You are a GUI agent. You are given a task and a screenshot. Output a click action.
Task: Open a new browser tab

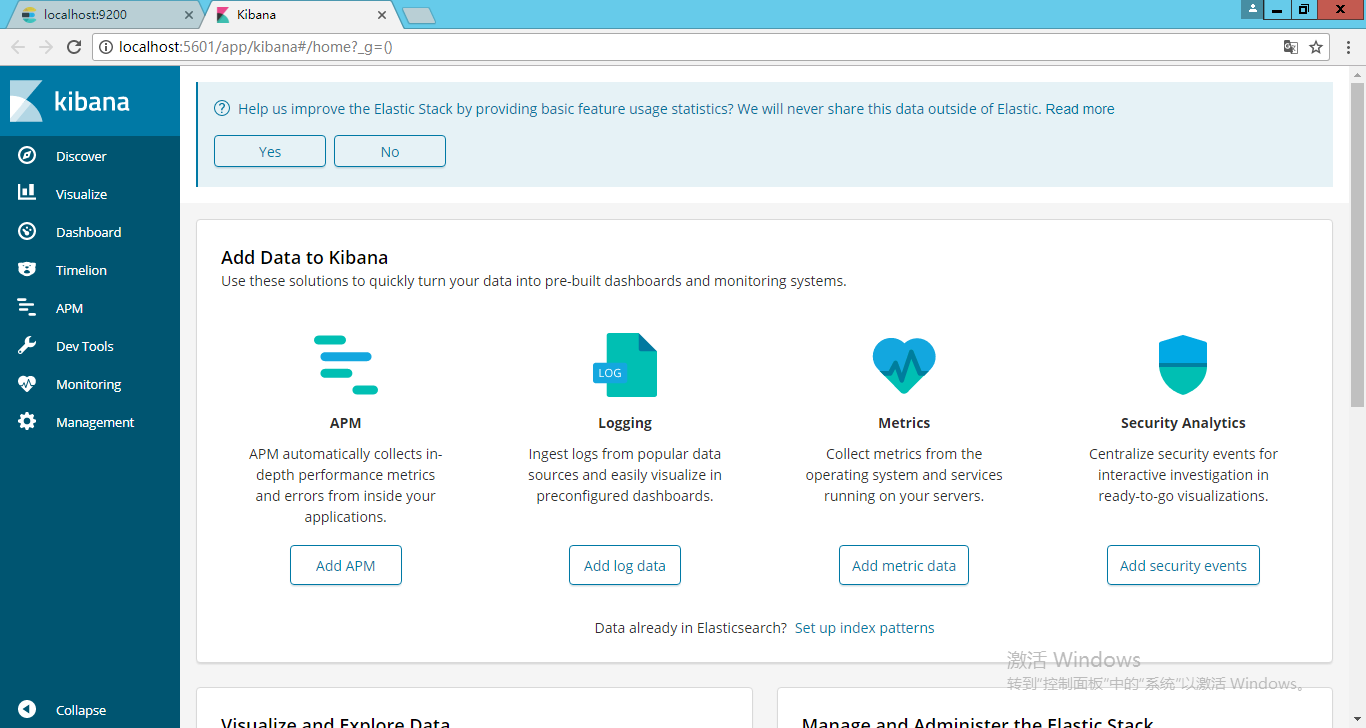tap(418, 15)
